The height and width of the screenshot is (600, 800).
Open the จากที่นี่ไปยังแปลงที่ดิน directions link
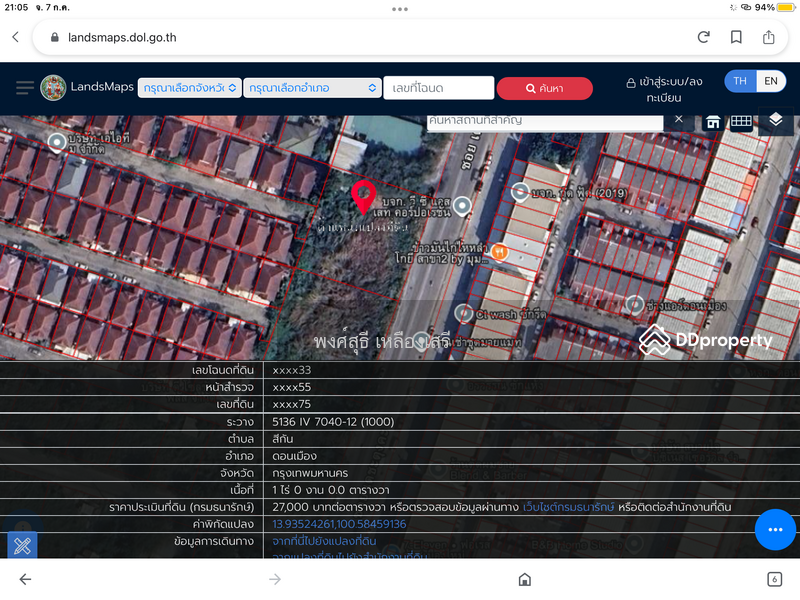pos(324,541)
